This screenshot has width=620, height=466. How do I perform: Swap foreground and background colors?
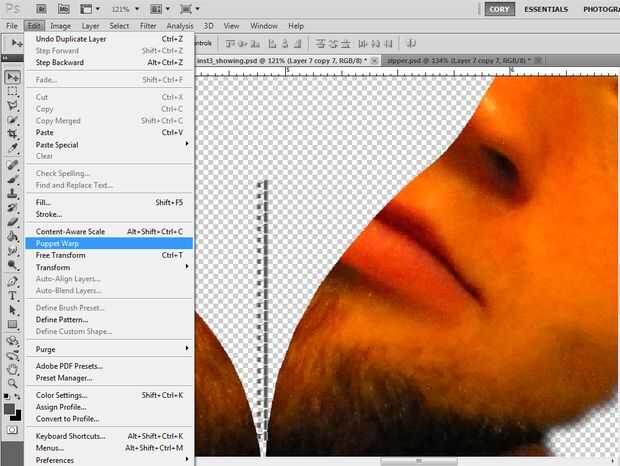[x=17, y=396]
